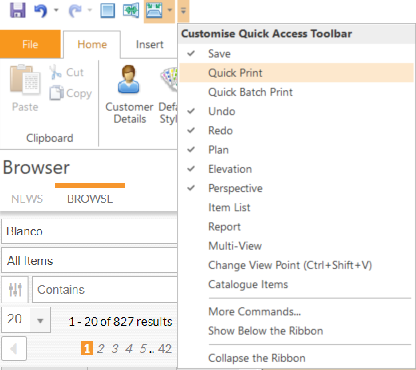Switch to Perspective view icon
416x370 pixels.
(154, 10)
